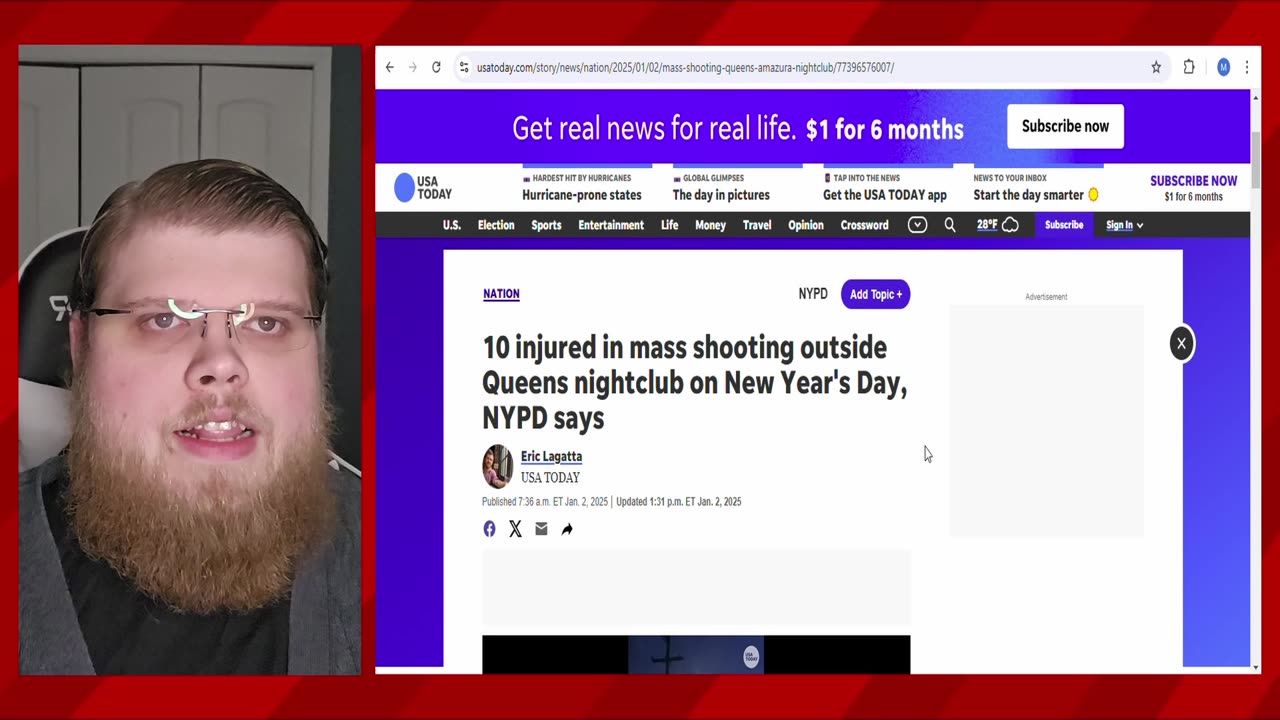Open the Money nav section
This screenshot has height=720, width=1280.
tap(710, 225)
